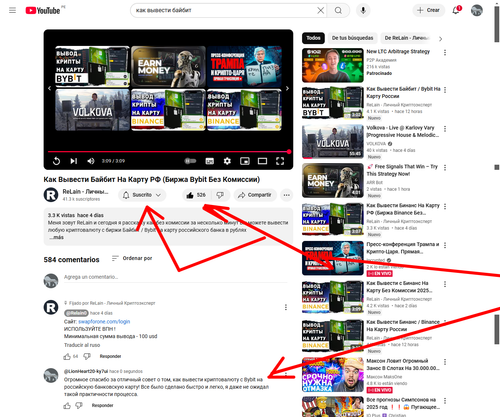Like the video with 526 likes
Image resolution: width=500 pixels, height=417 pixels.
196,195
